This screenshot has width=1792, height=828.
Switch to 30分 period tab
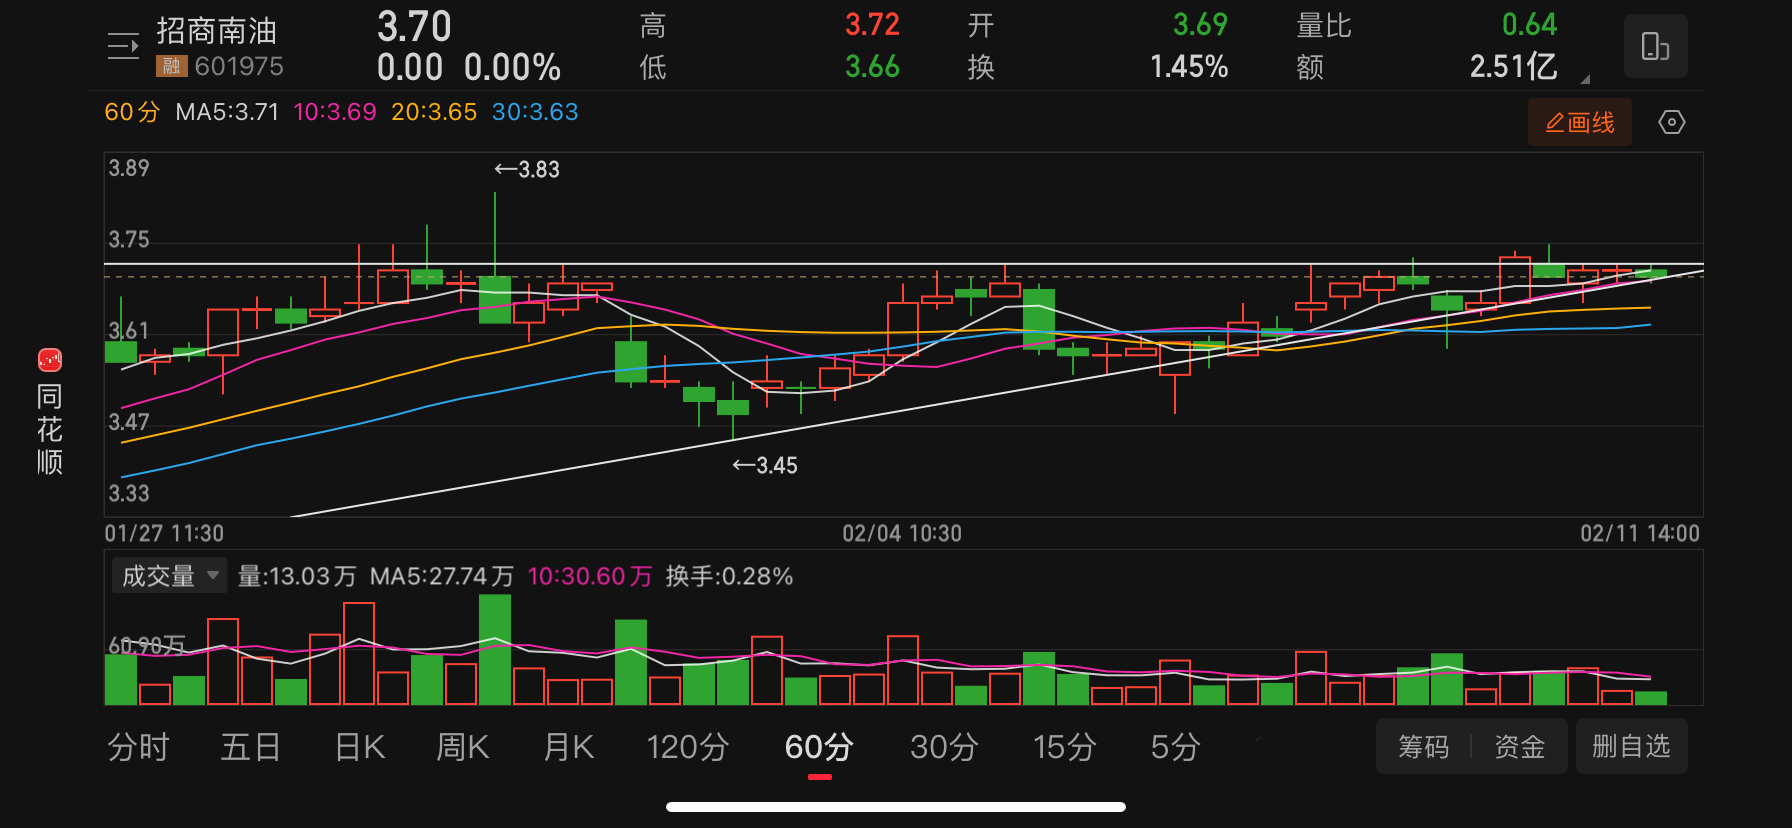tap(944, 747)
